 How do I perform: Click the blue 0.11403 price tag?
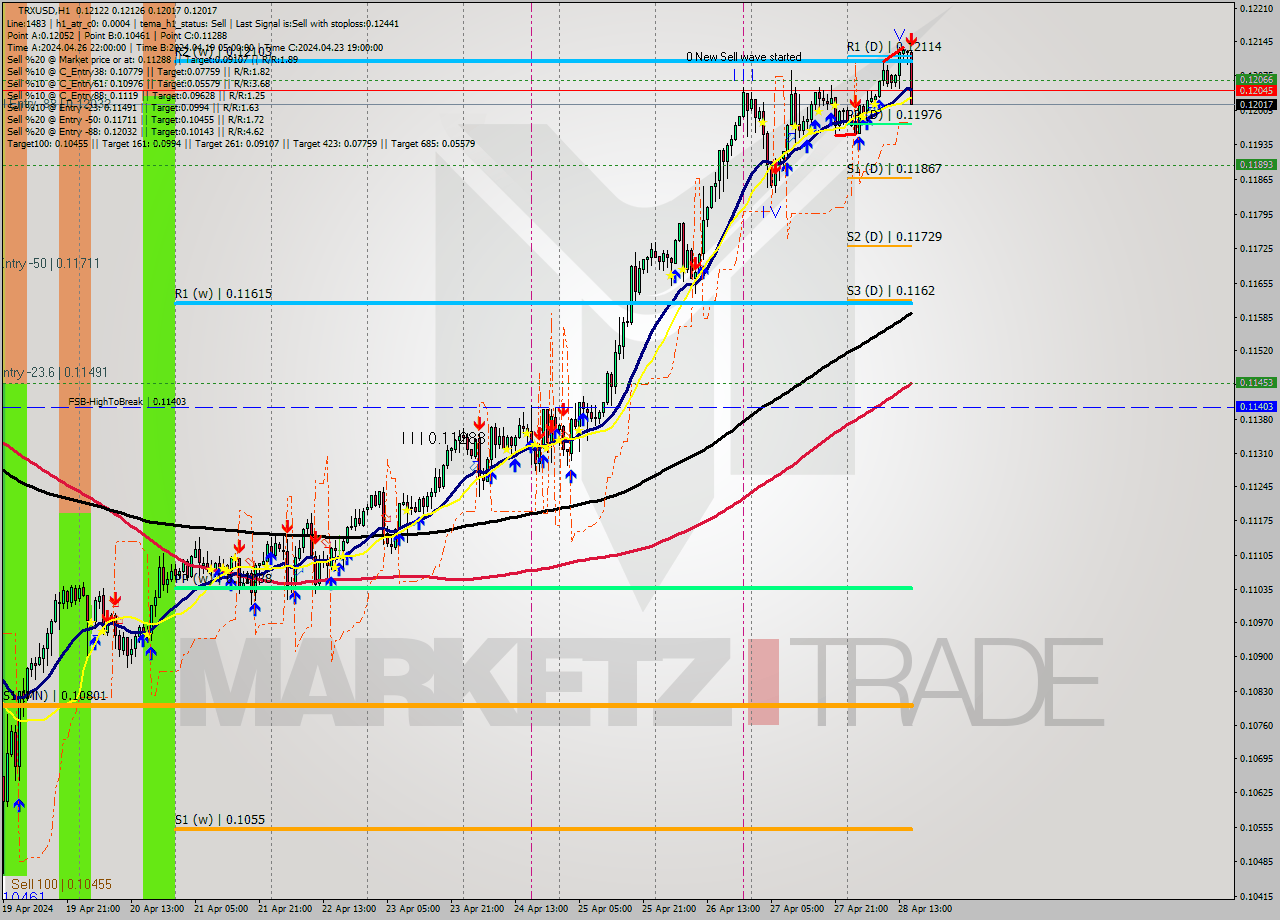pos(1256,406)
